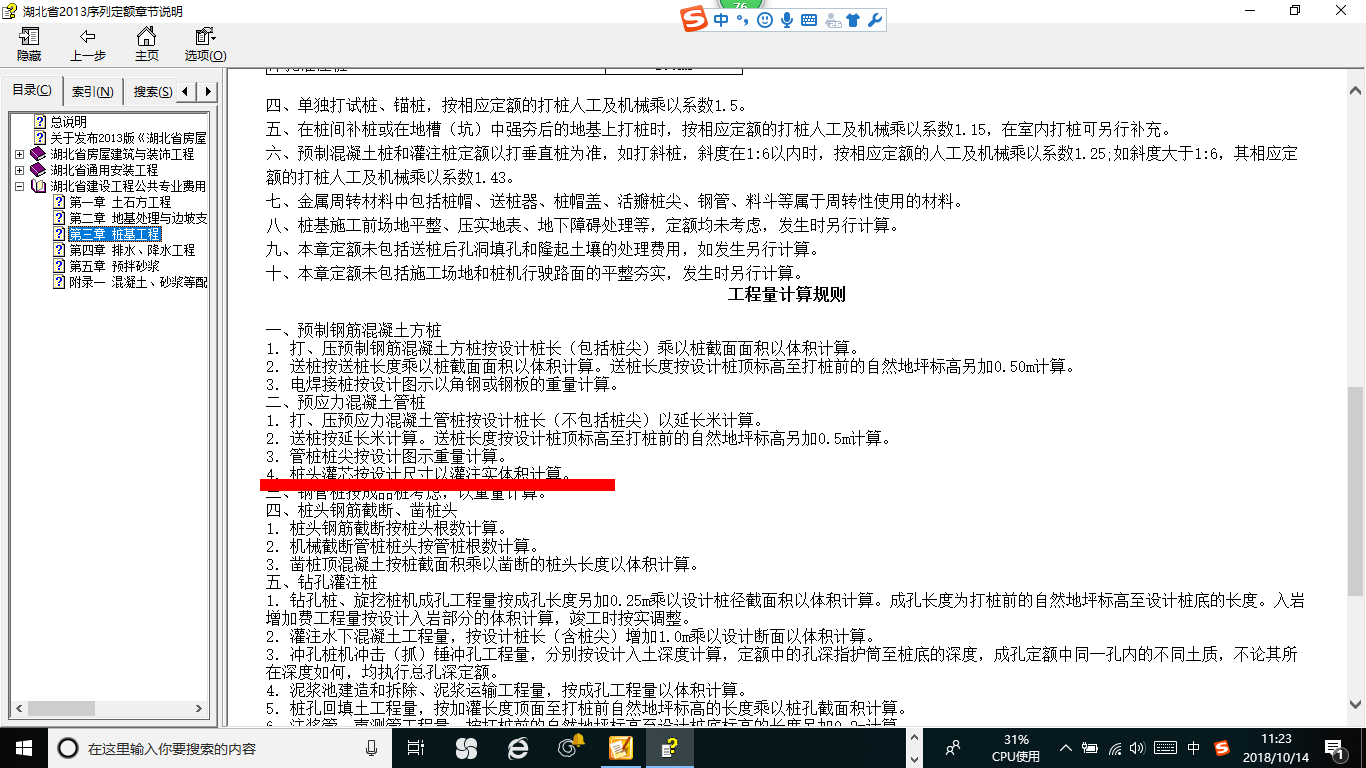Expand the 湖北省通用安装工程 book node
1366x768 pixels.
tap(20, 170)
